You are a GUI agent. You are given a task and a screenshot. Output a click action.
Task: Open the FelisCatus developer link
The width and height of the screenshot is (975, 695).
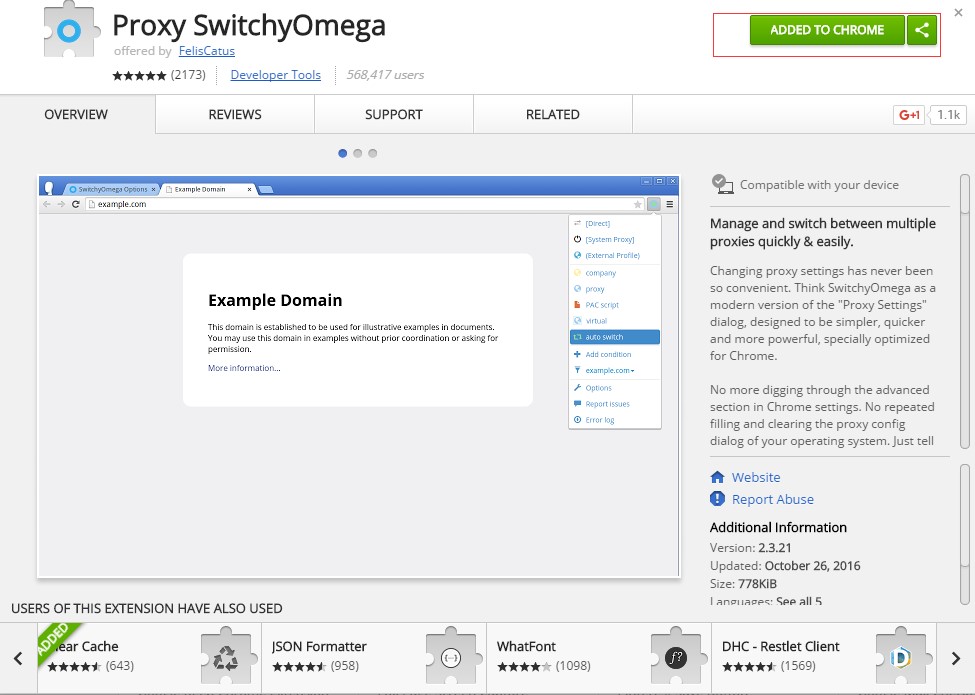click(x=206, y=51)
